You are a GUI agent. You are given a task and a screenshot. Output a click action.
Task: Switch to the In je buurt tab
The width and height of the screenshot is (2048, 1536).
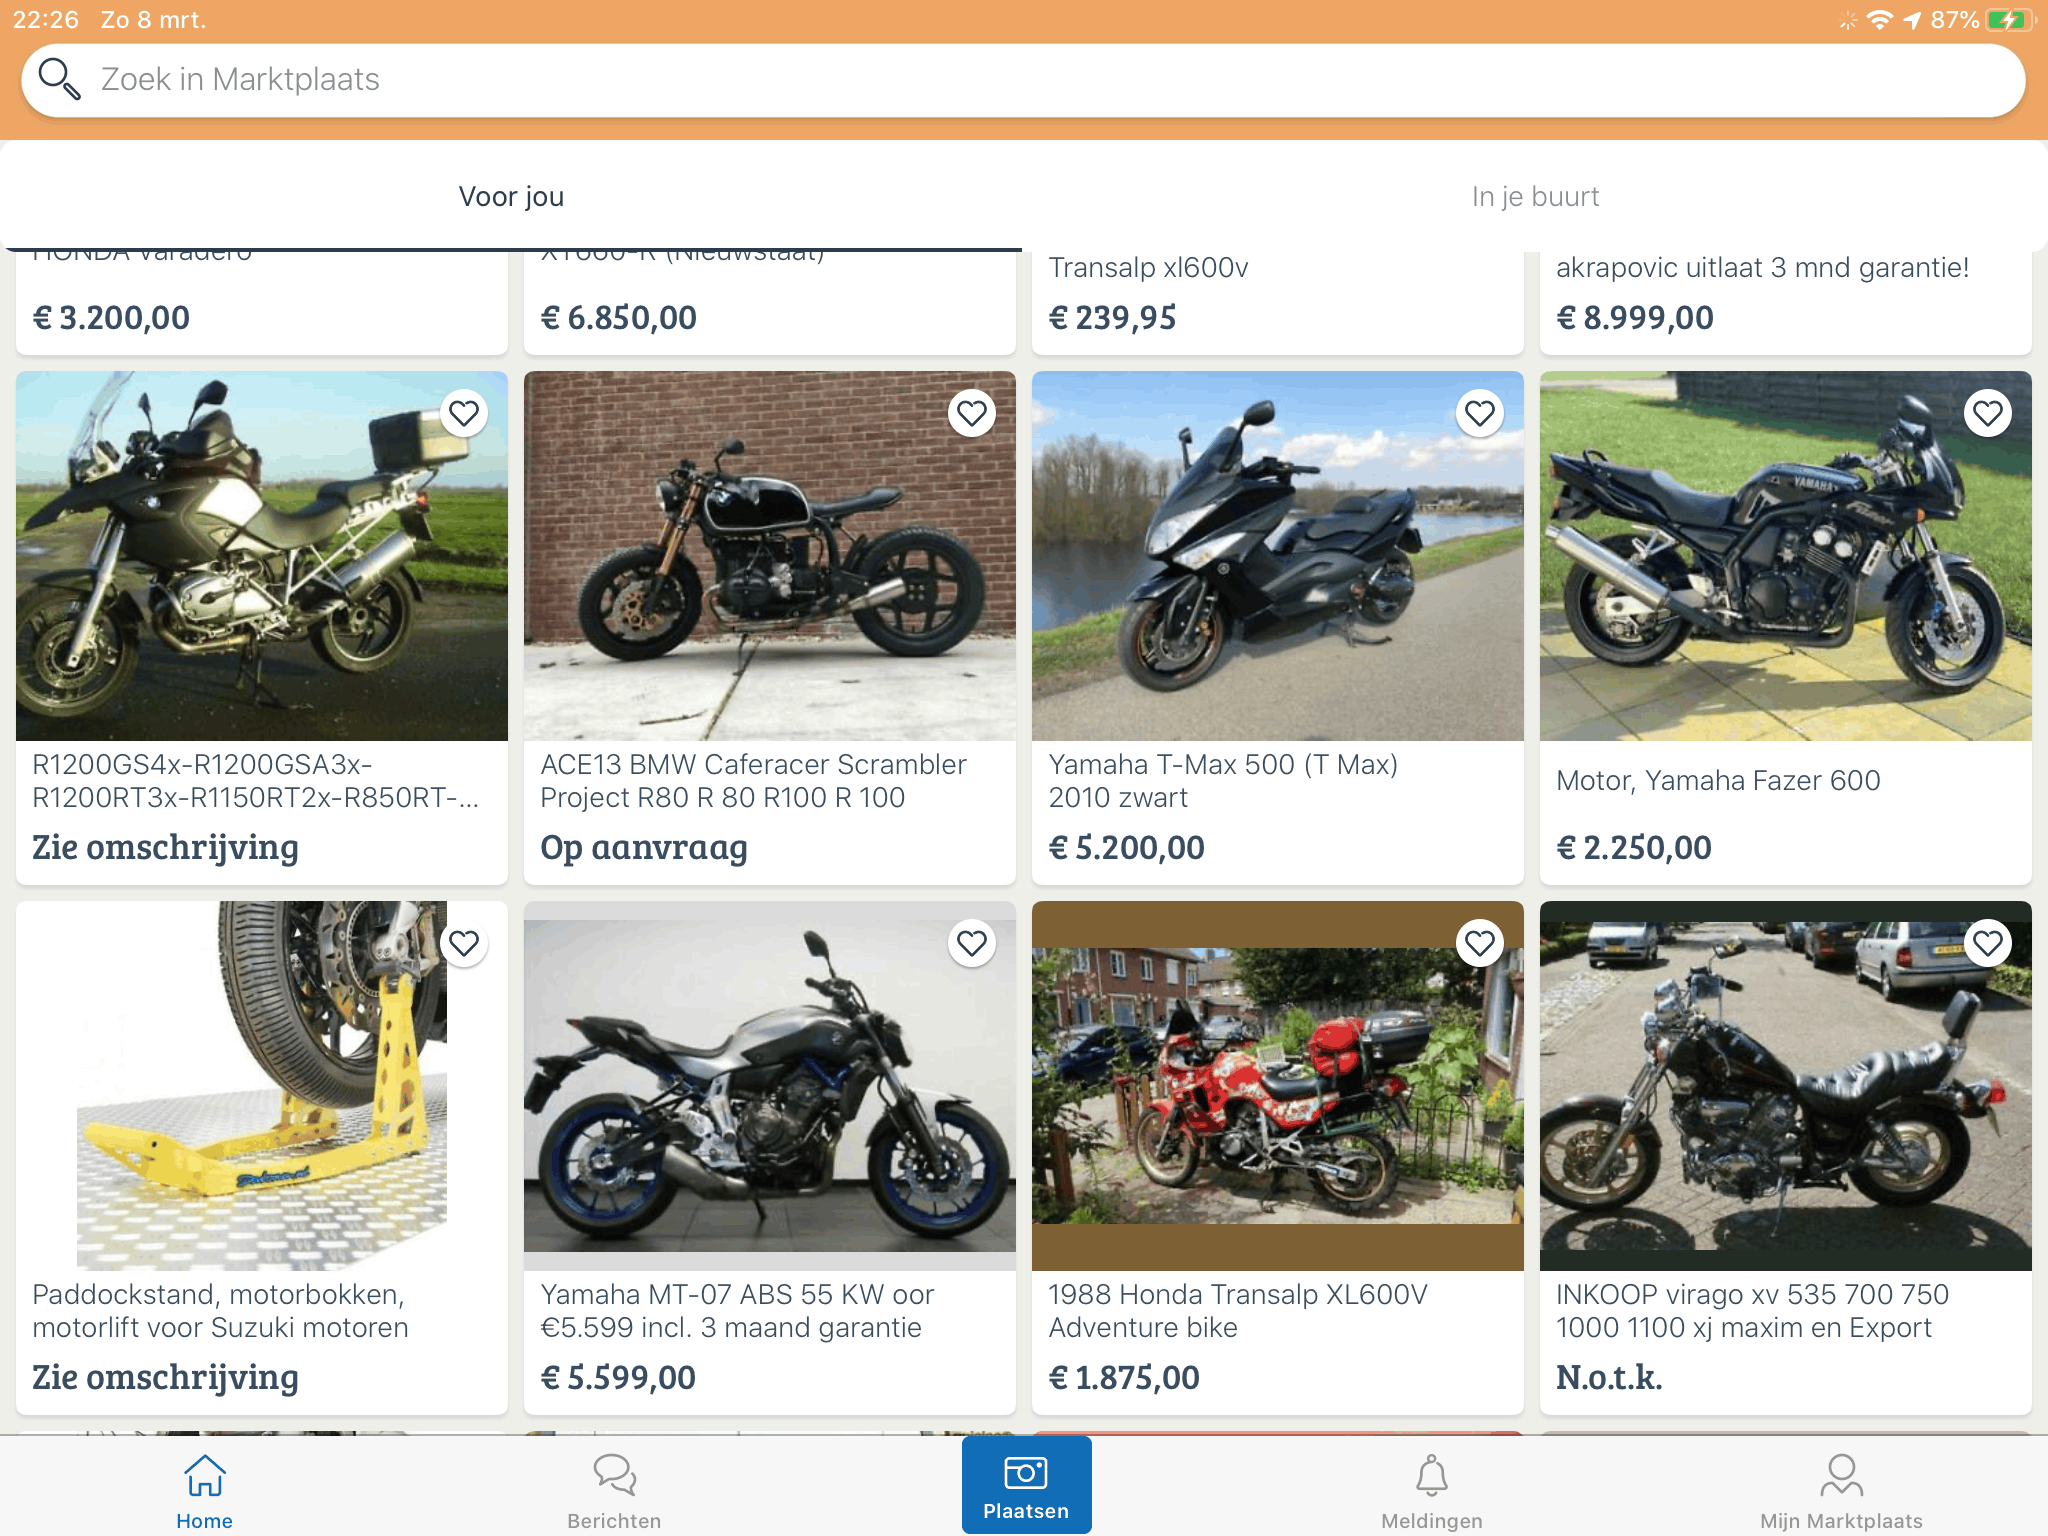(x=1535, y=197)
